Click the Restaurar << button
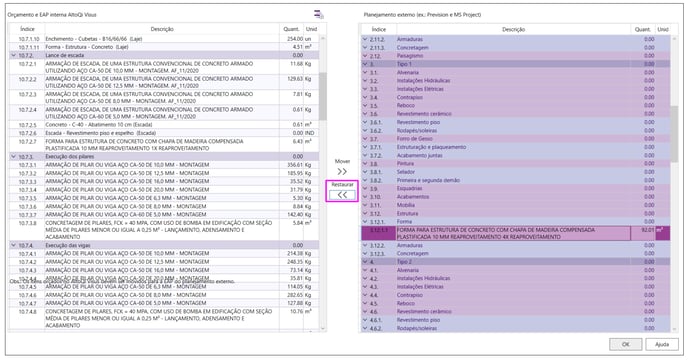The height and width of the screenshot is (360, 688). [x=342, y=195]
